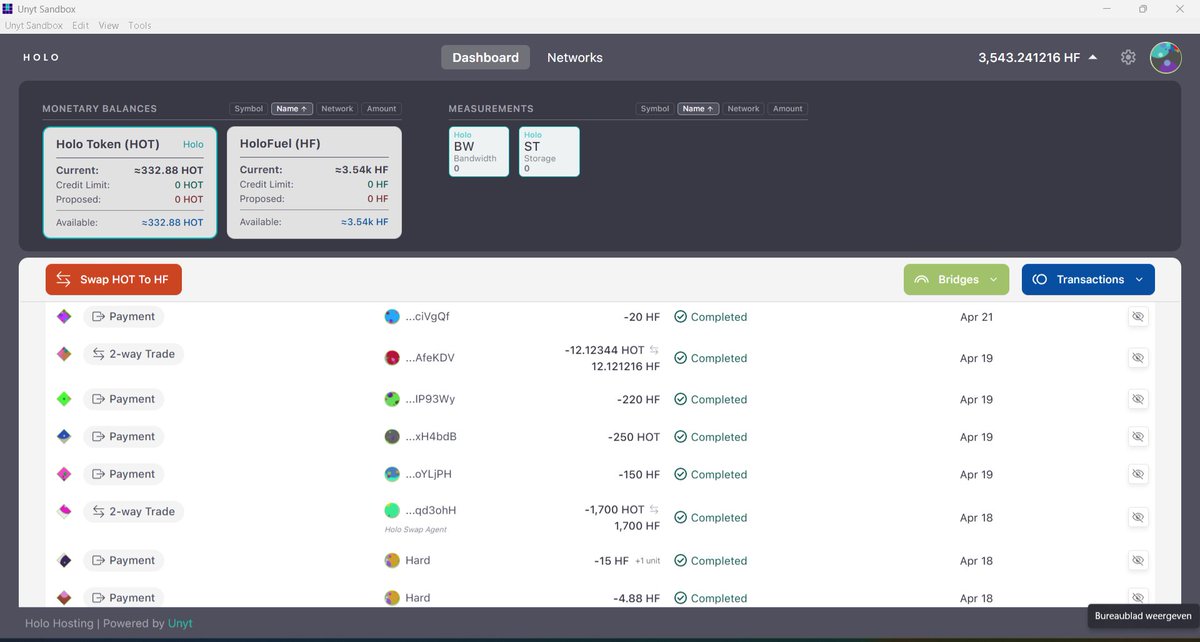1200x642 pixels.
Task: Open the Edit menu
Action: click(80, 25)
